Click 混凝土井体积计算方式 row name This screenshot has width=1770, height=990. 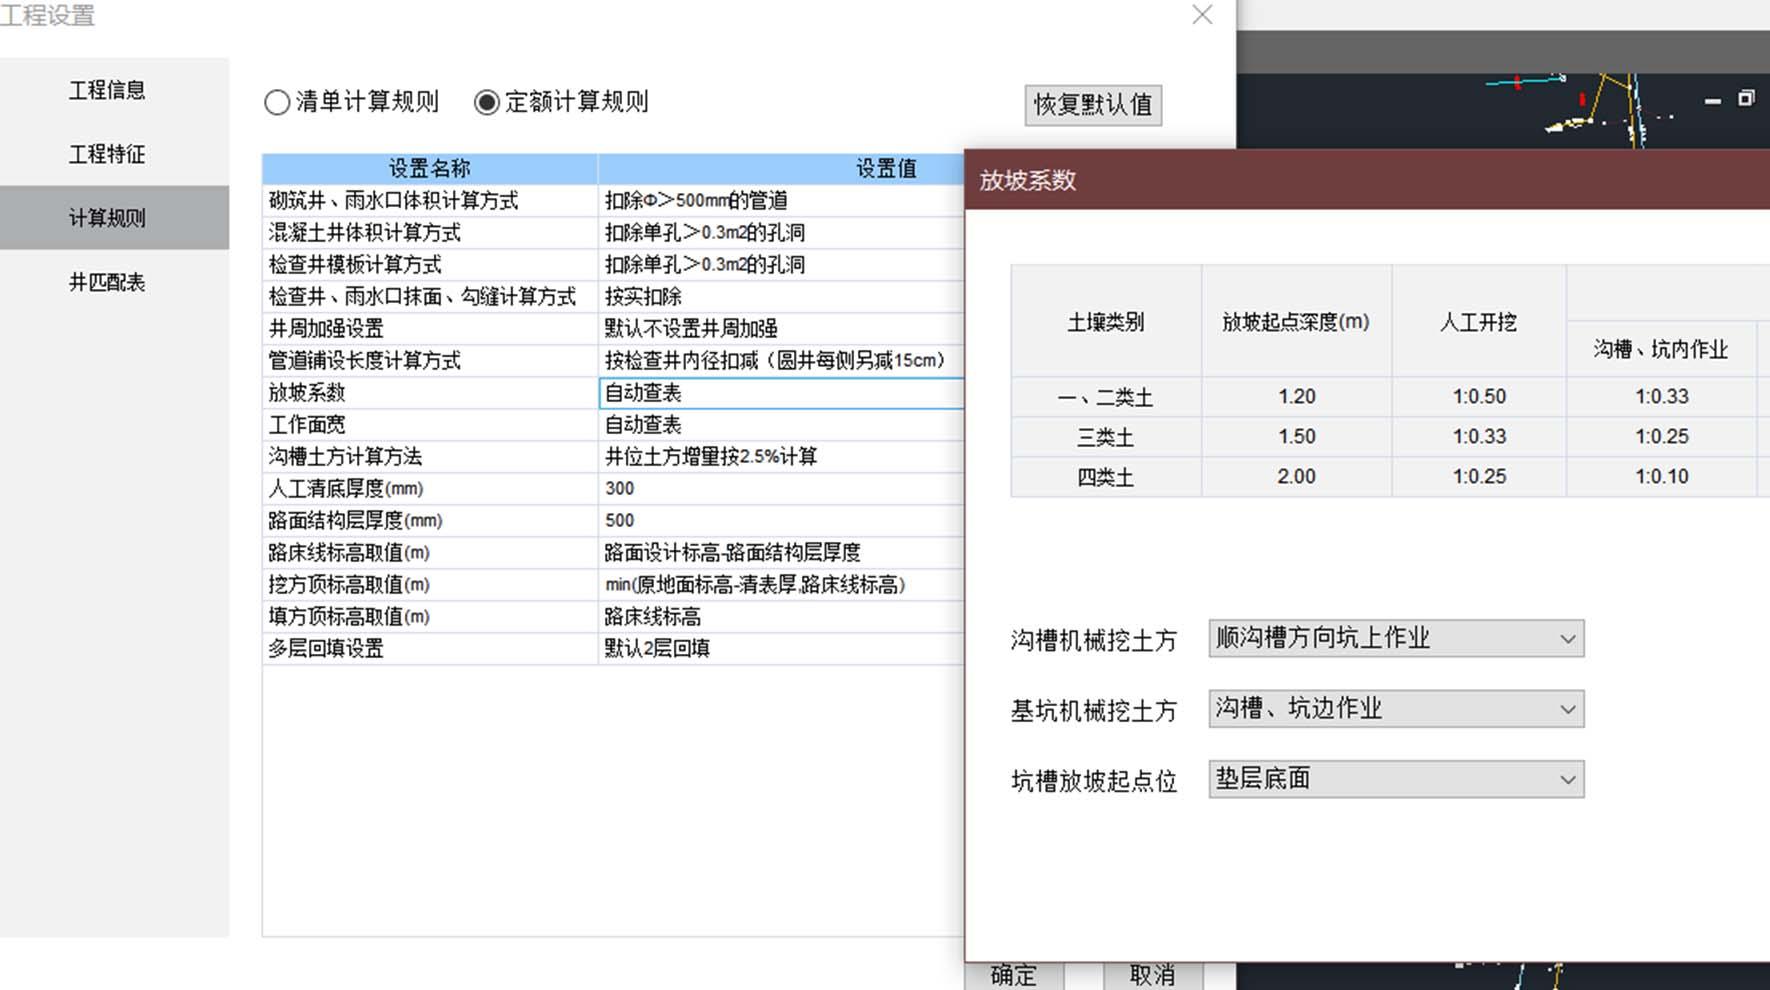[364, 233]
